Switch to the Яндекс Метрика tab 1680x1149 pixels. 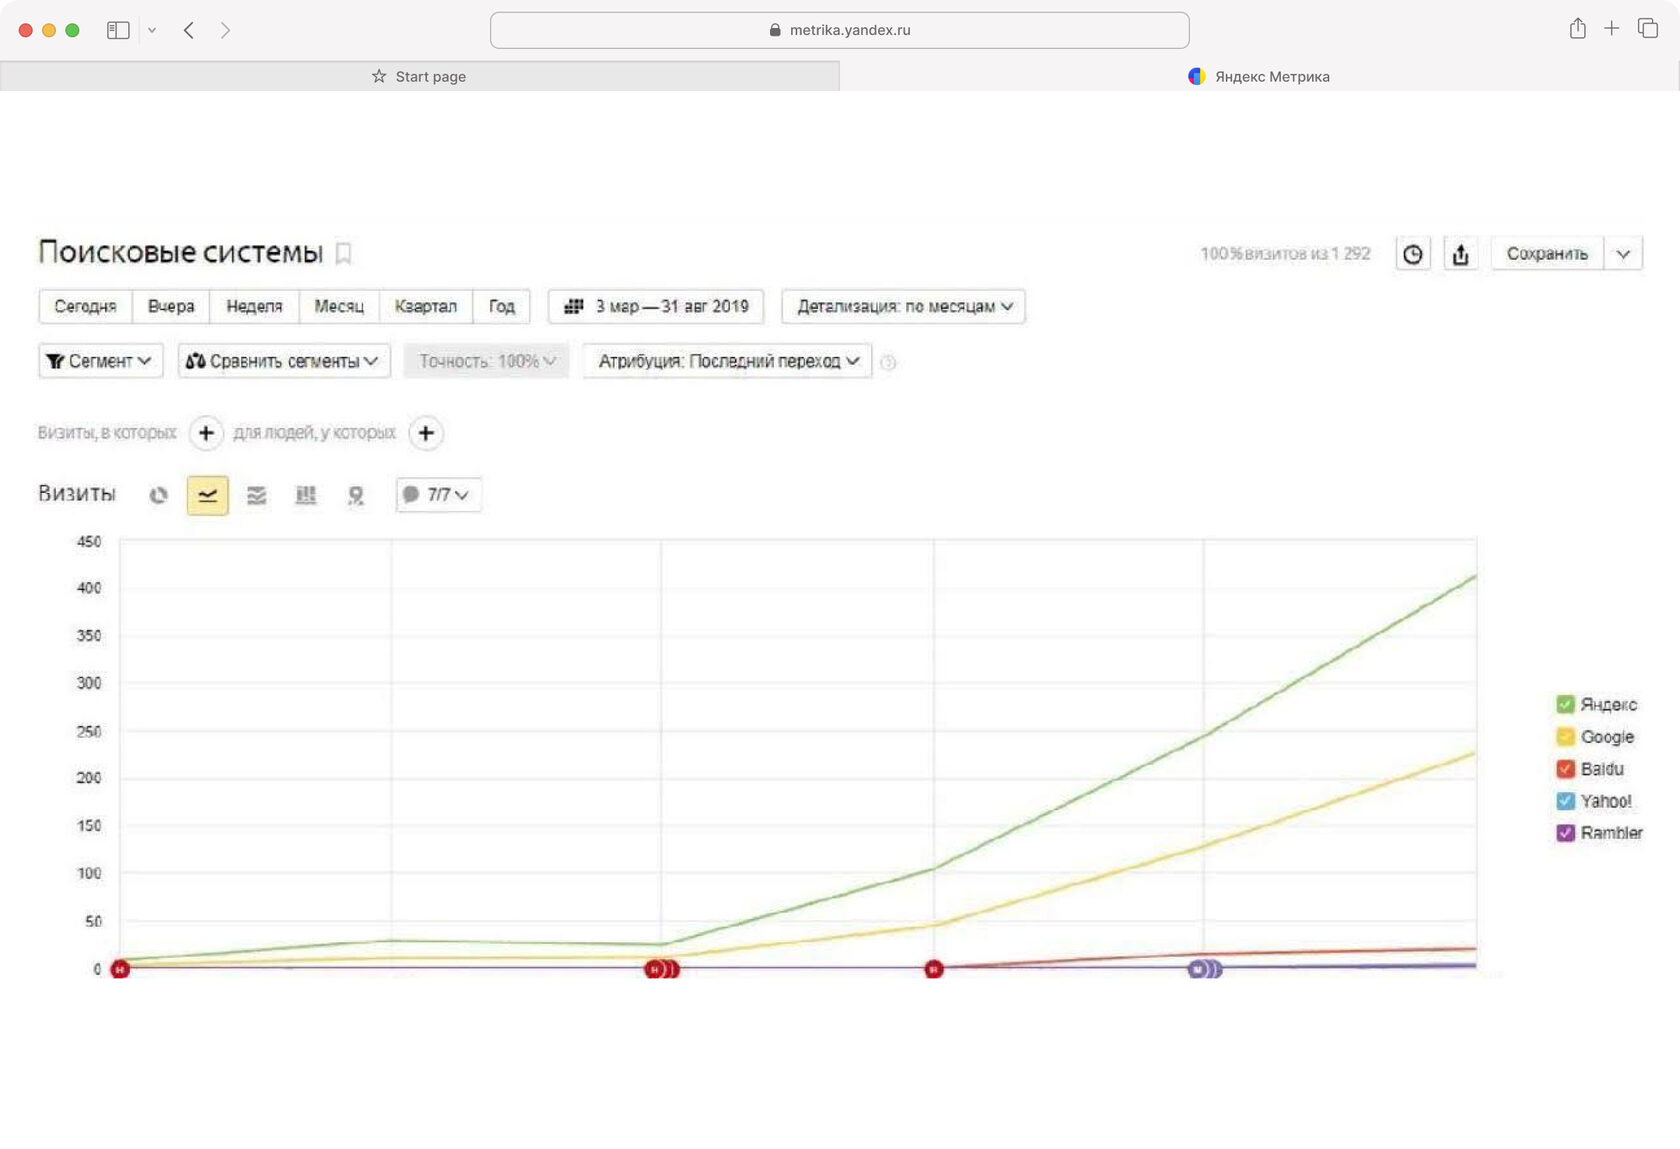tap(1259, 76)
